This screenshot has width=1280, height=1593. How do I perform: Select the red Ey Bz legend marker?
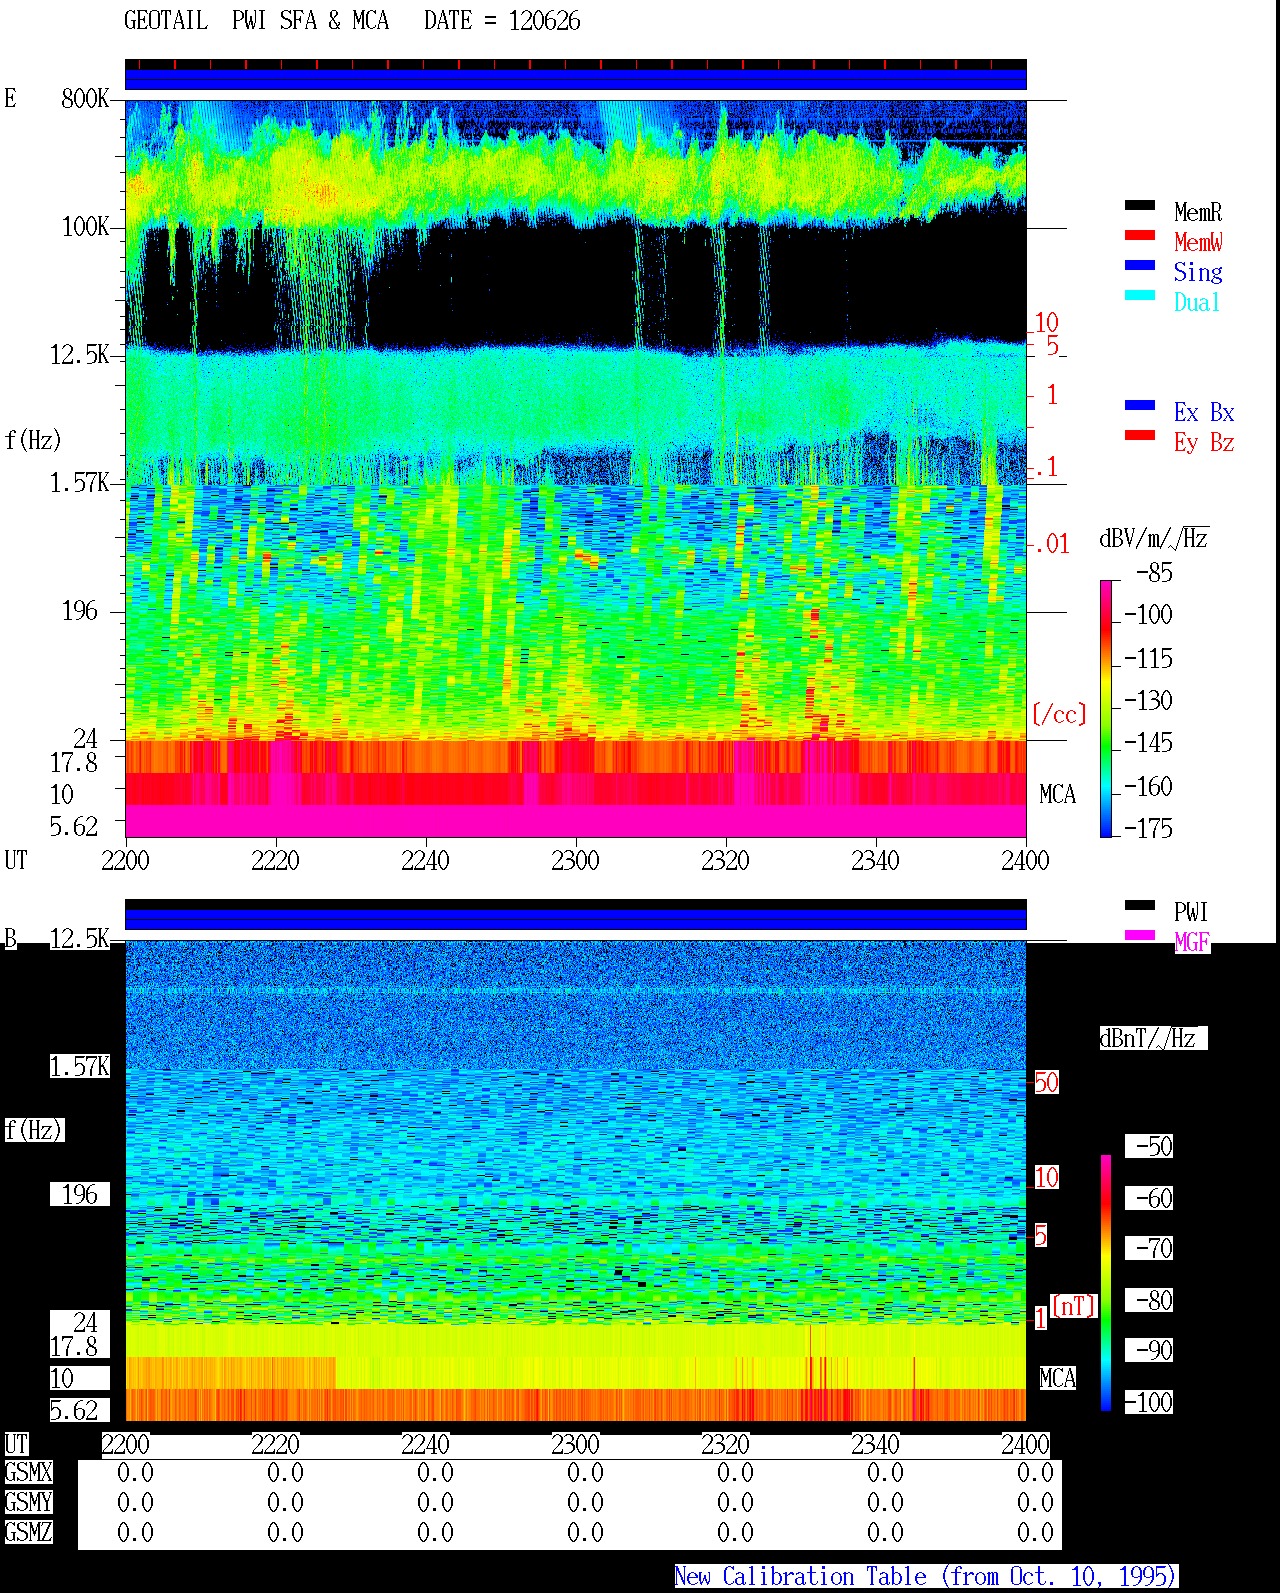tap(1140, 435)
